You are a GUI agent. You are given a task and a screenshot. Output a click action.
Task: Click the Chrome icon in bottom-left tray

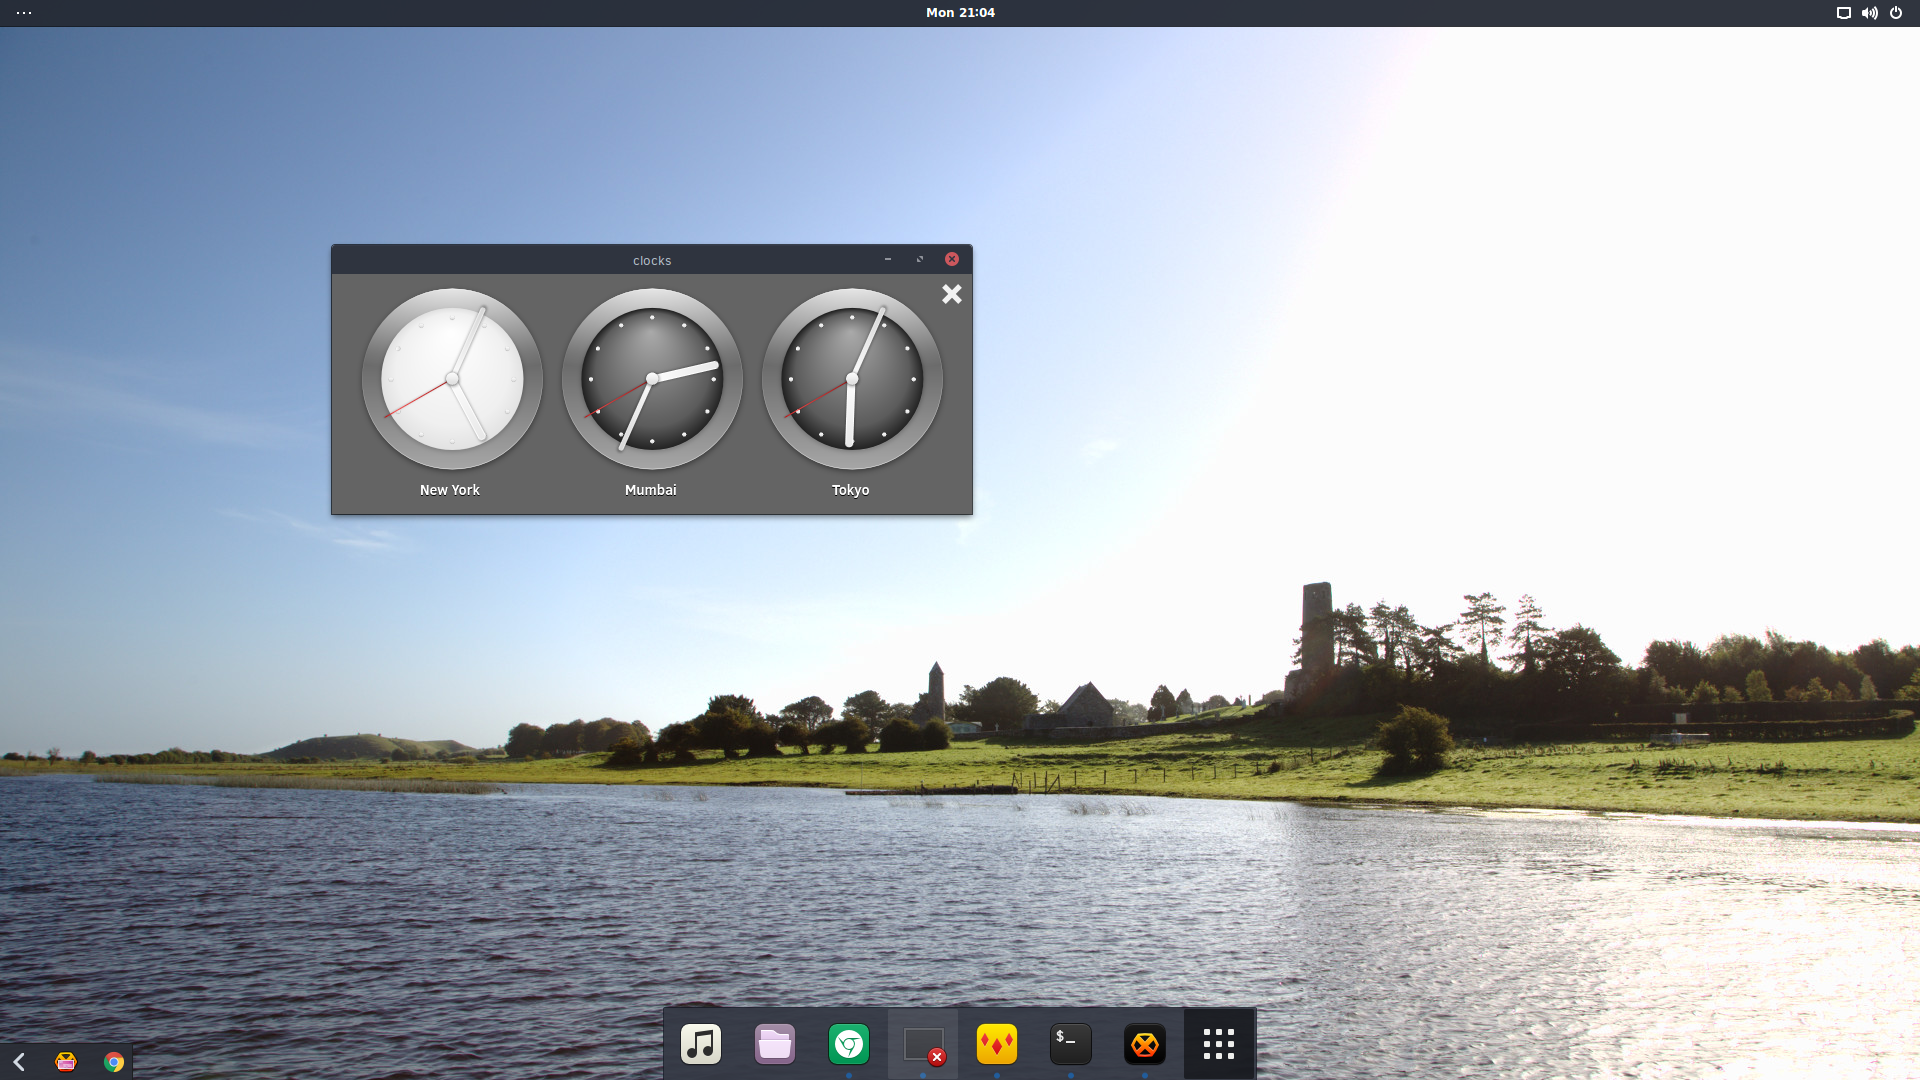[114, 1062]
